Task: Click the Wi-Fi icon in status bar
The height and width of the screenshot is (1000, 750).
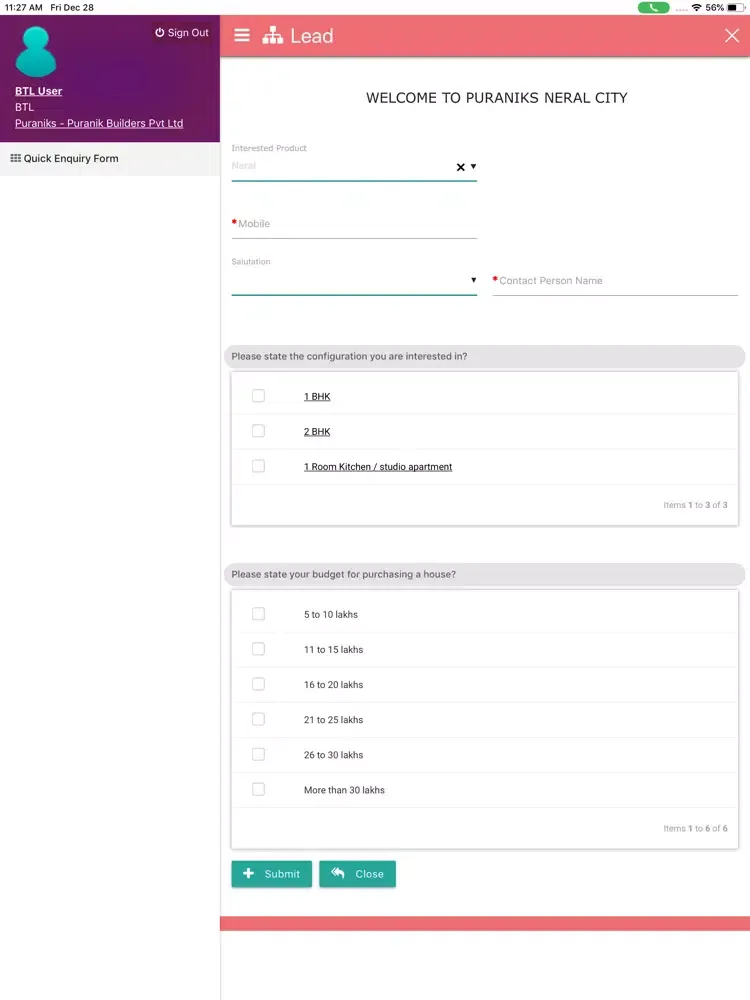Action: point(696,8)
